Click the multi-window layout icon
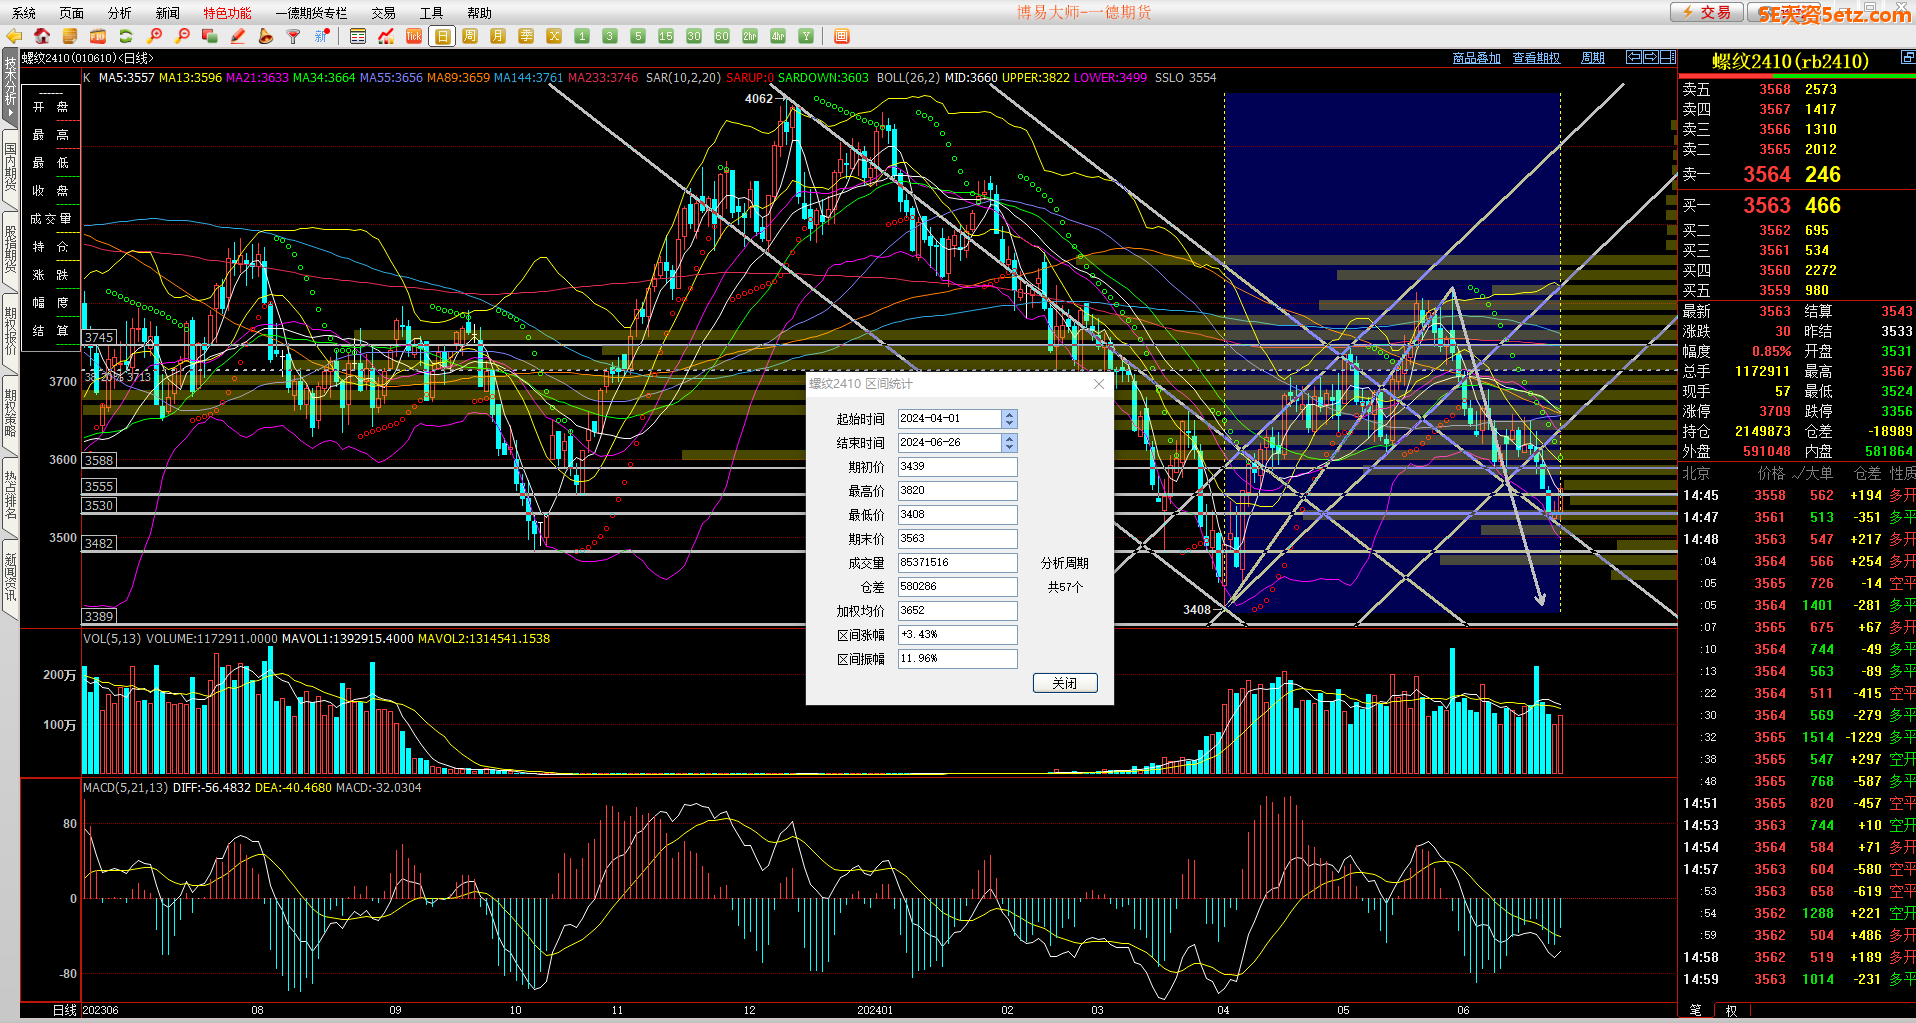The image size is (1916, 1023). tap(842, 36)
